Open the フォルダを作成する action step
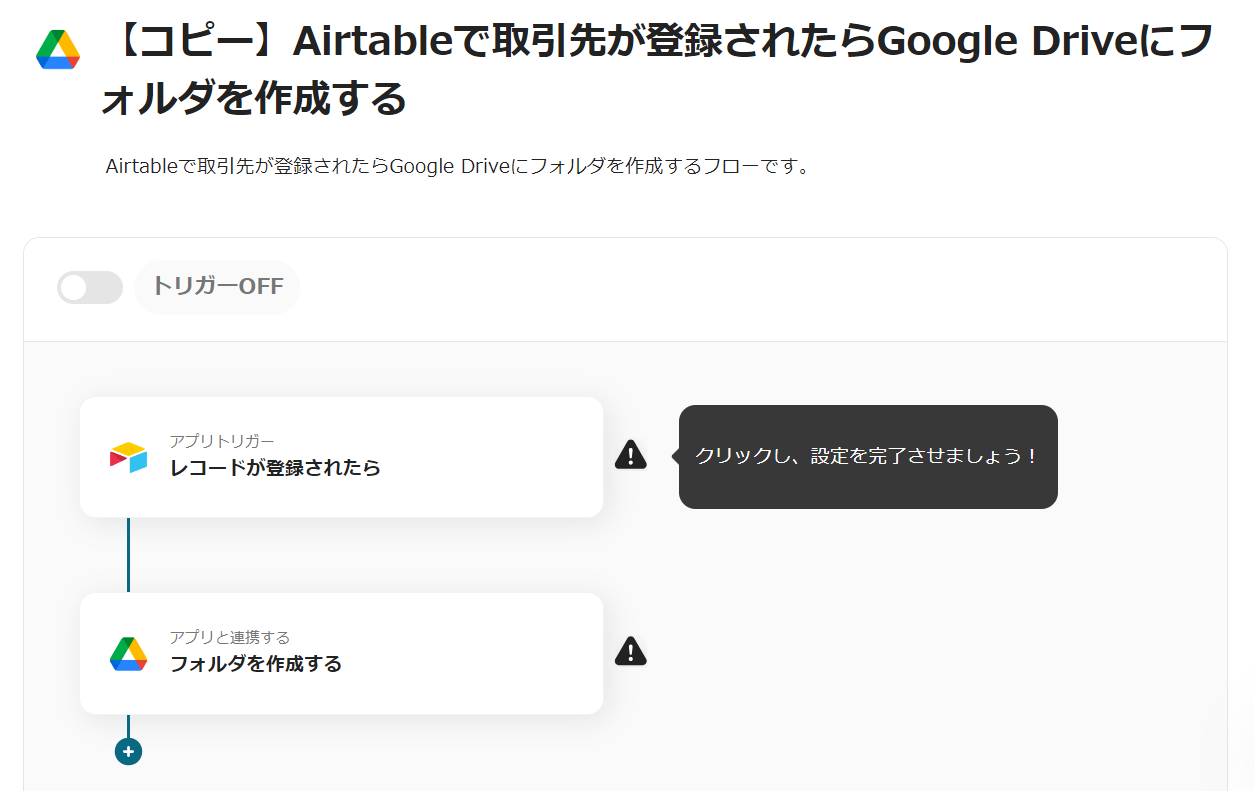The height and width of the screenshot is (791, 1254). coord(256,663)
